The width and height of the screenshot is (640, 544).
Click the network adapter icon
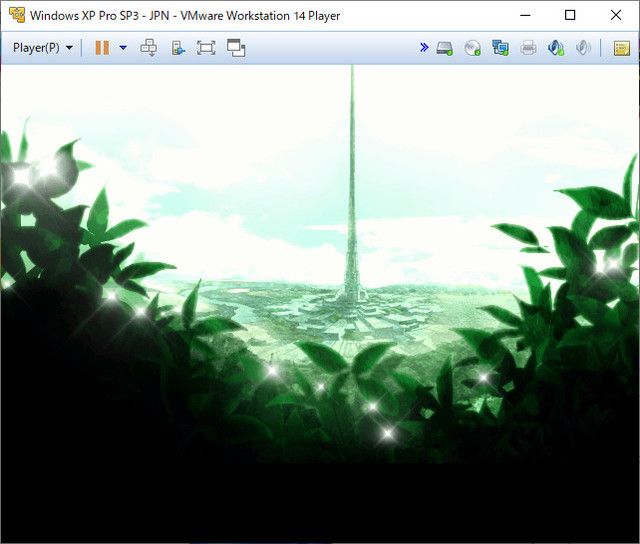(500, 48)
